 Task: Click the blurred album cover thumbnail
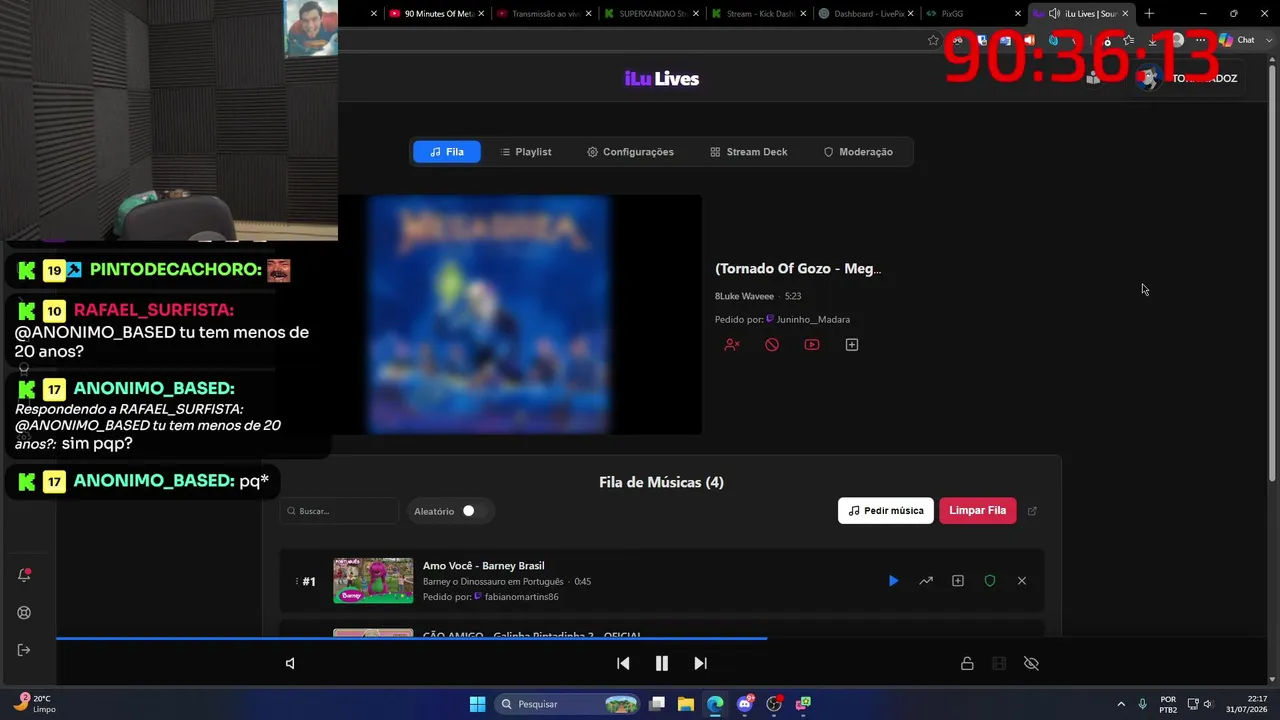click(488, 315)
